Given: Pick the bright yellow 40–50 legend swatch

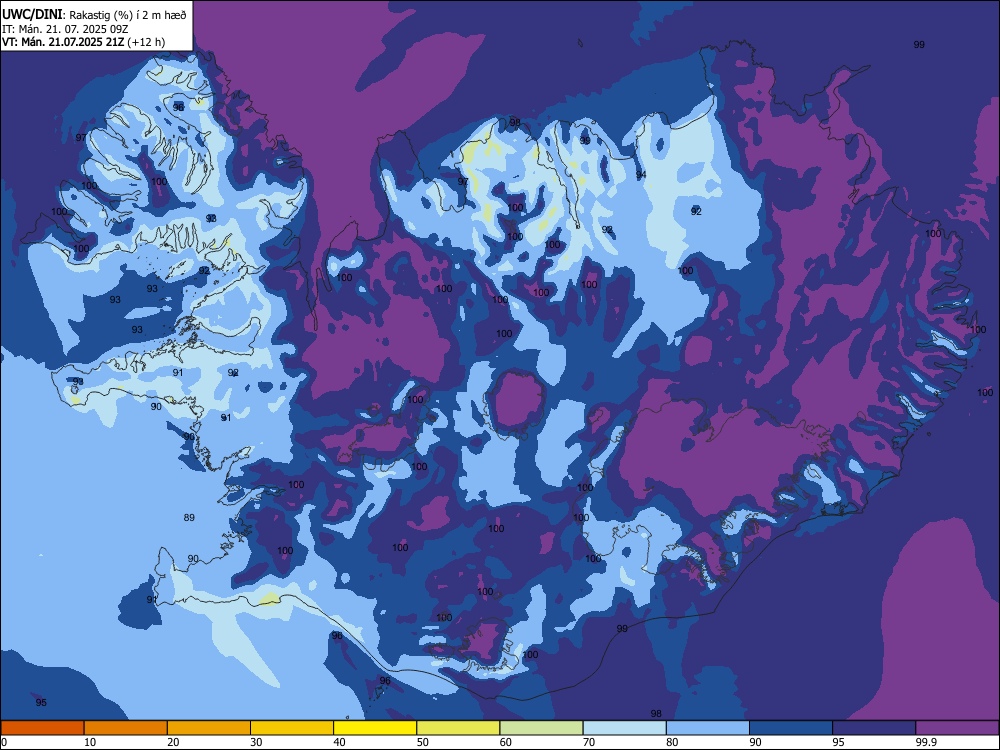Looking at the screenshot, I should pyautogui.click(x=375, y=728).
